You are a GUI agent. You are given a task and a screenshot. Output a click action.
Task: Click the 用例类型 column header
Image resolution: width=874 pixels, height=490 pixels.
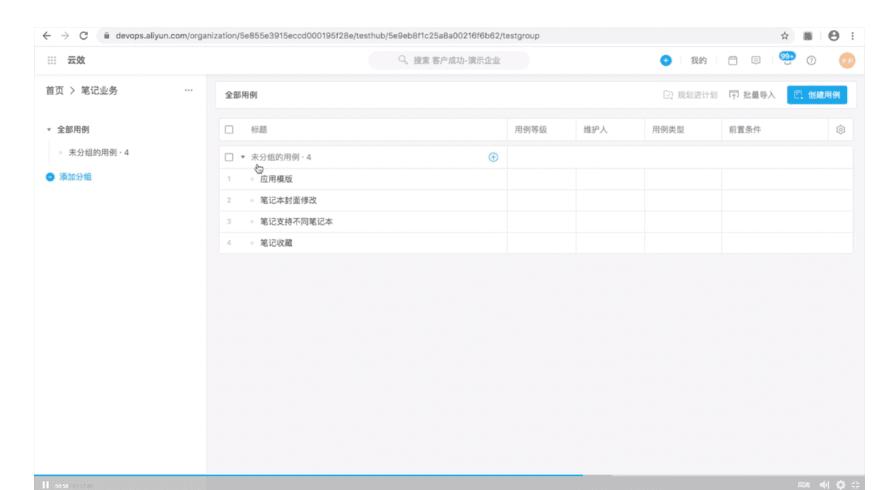point(668,129)
